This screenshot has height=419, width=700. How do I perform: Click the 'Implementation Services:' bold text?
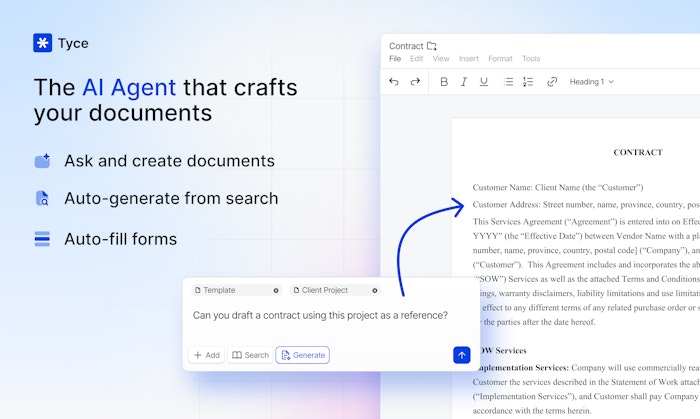[522, 368]
